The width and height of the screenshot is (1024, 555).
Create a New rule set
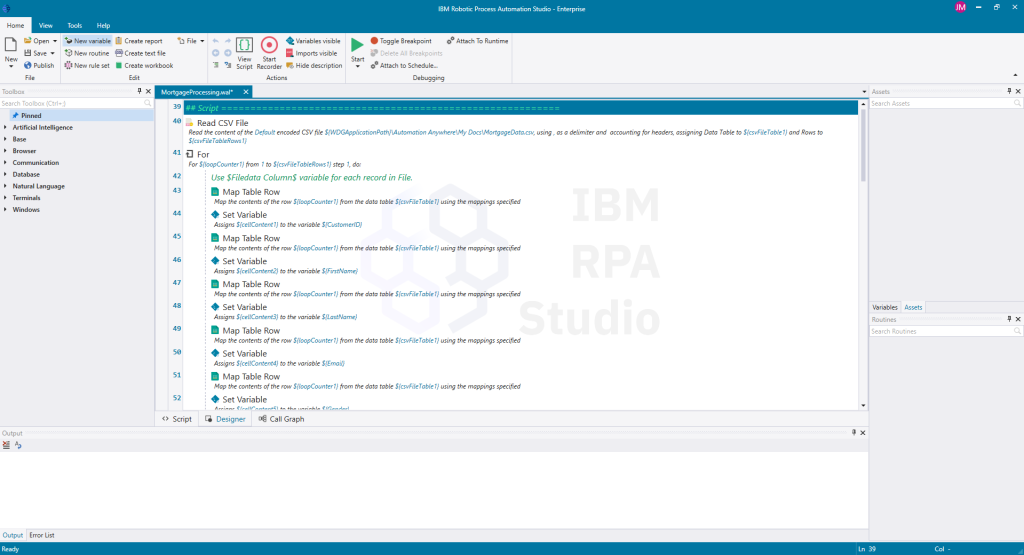point(87,65)
